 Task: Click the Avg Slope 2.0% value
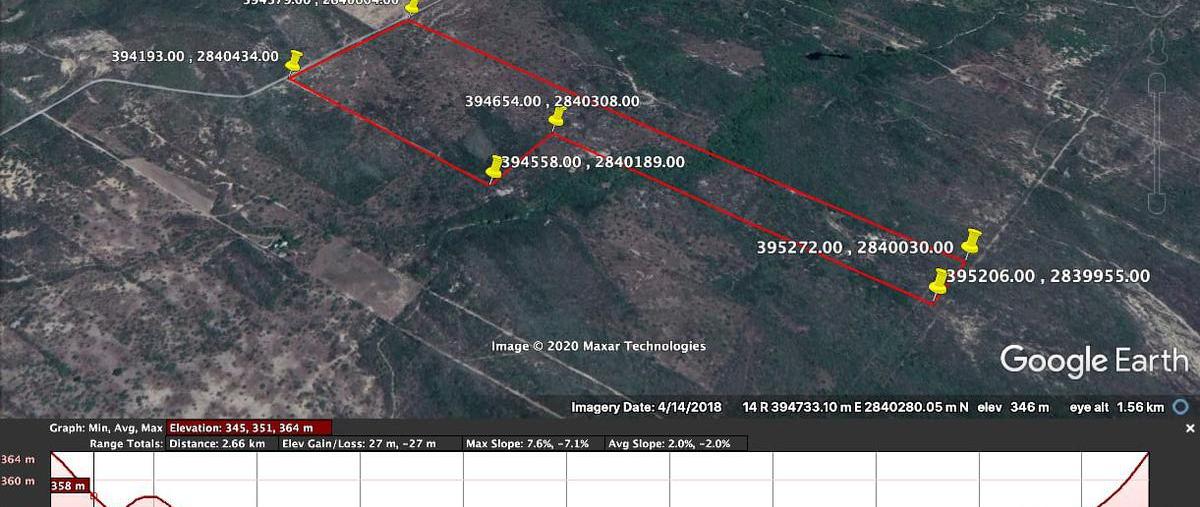[x=675, y=443]
